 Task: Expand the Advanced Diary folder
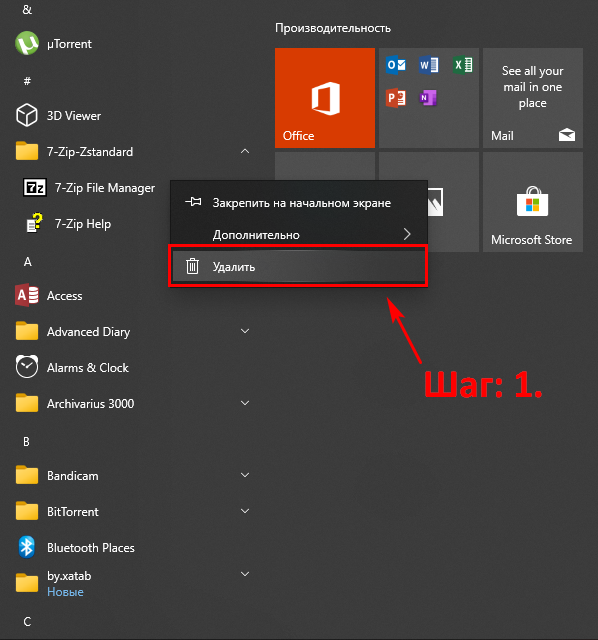pos(245,331)
